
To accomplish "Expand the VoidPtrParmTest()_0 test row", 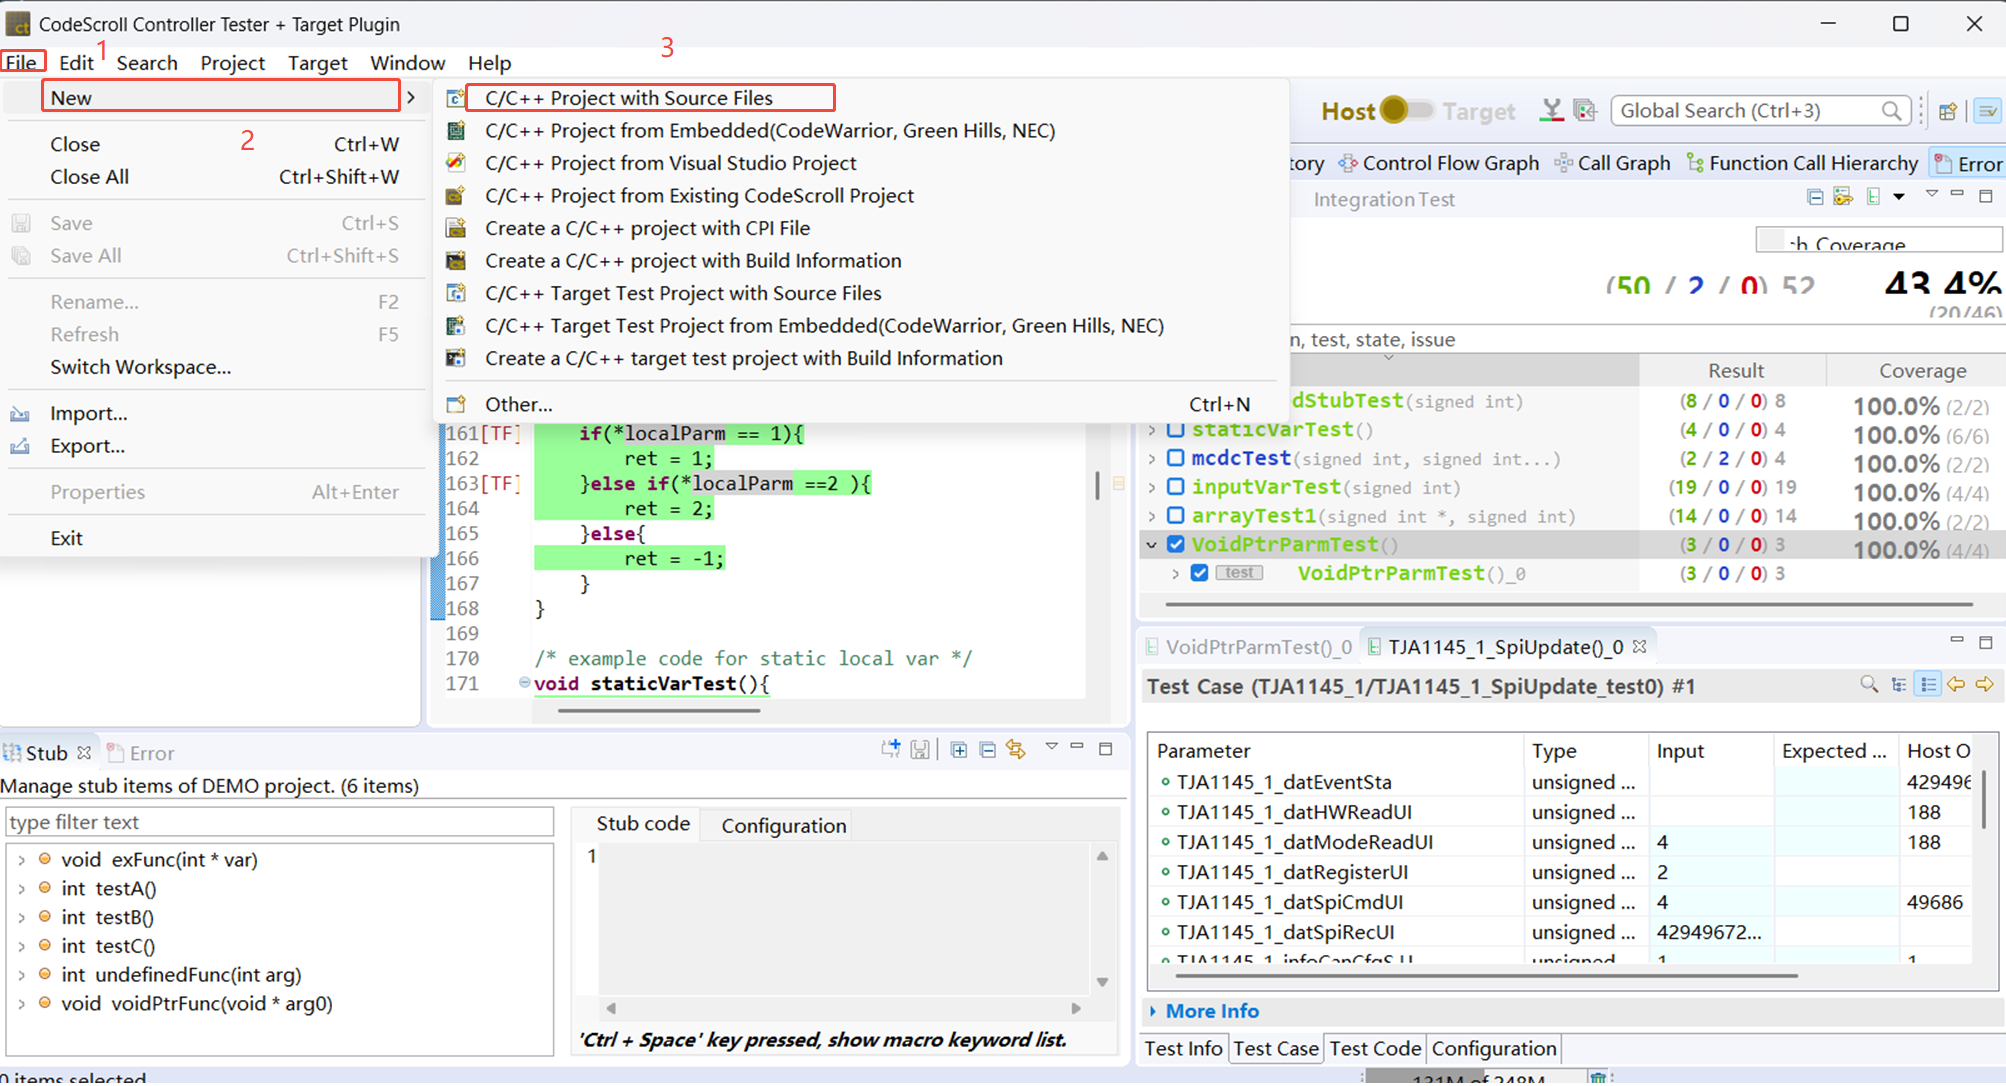I will tap(1176, 574).
